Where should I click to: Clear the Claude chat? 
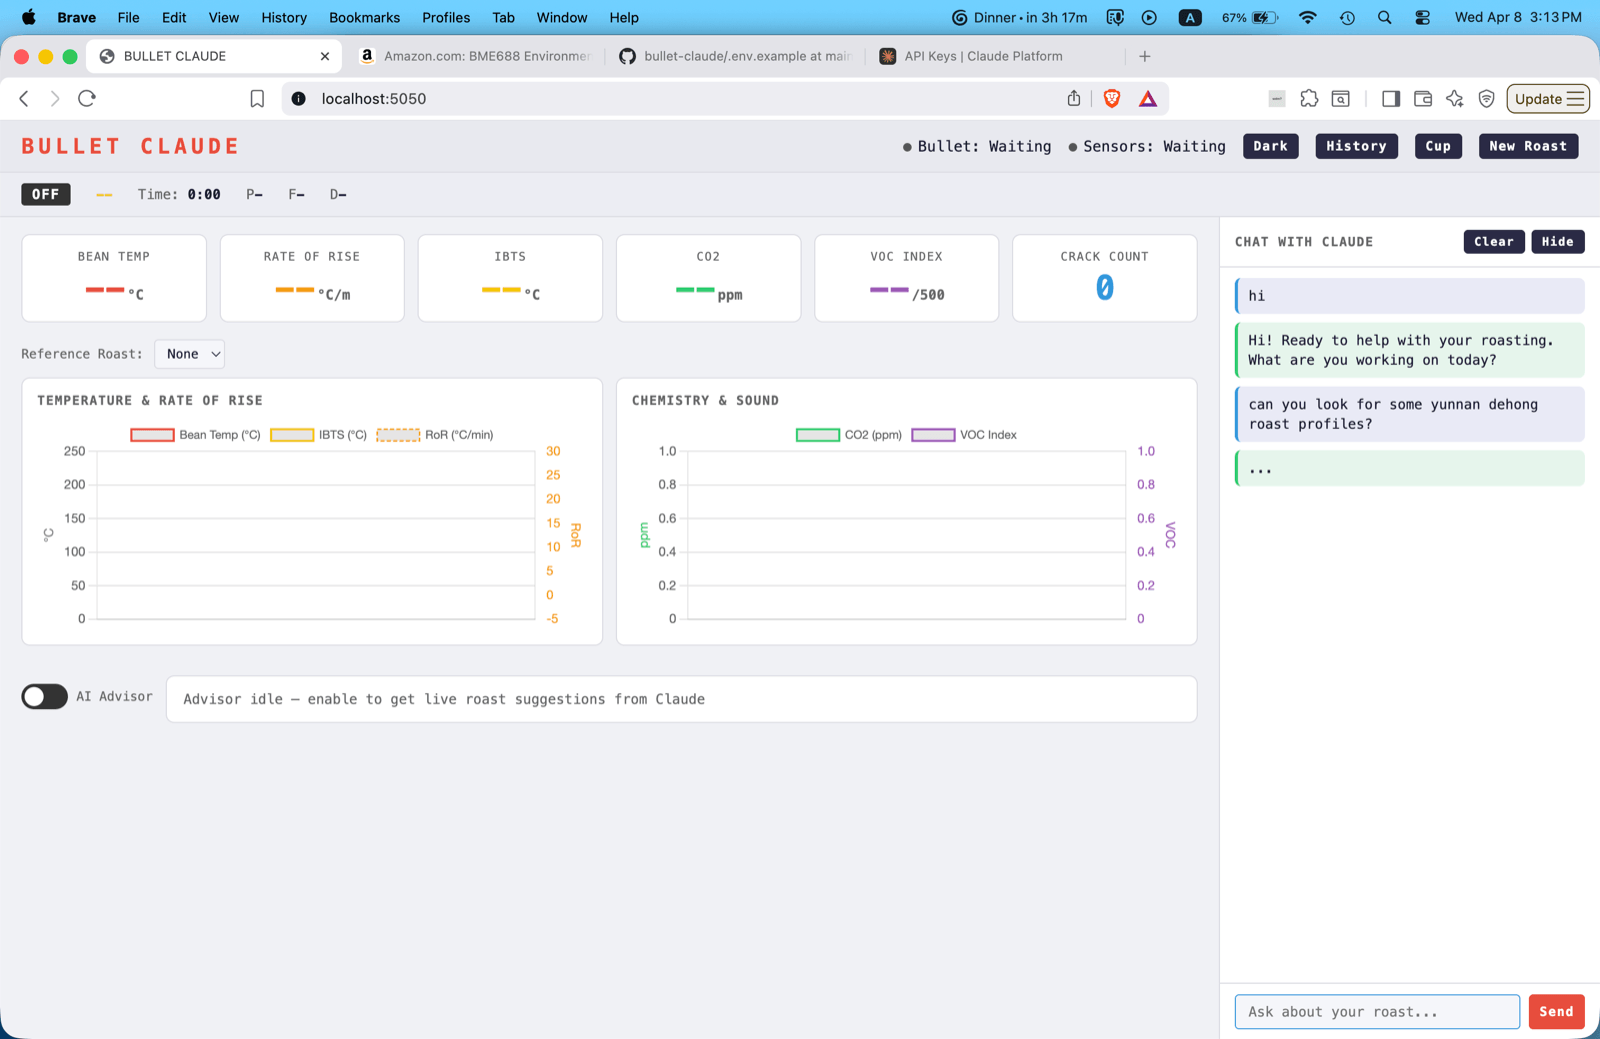pyautogui.click(x=1494, y=242)
